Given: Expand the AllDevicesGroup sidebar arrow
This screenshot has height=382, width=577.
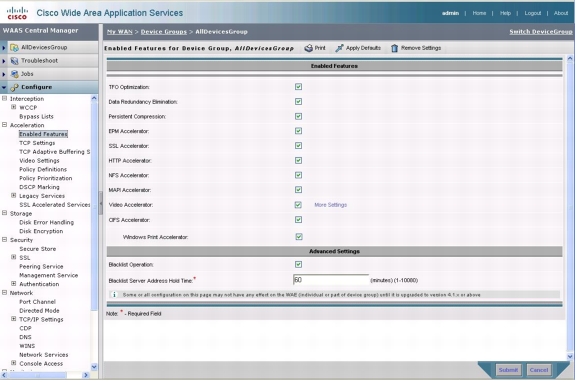Looking at the screenshot, I should coord(4,48).
